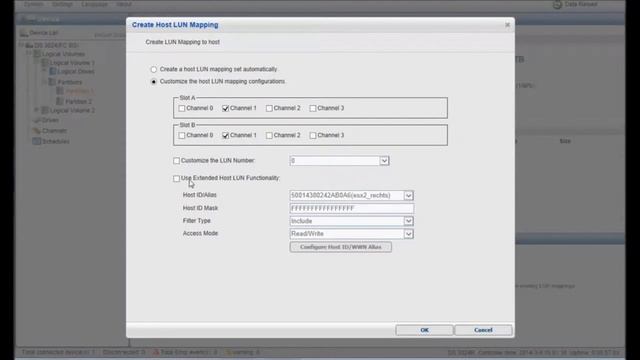
Task: Click the Drives icon in device tree
Action: click(37, 120)
